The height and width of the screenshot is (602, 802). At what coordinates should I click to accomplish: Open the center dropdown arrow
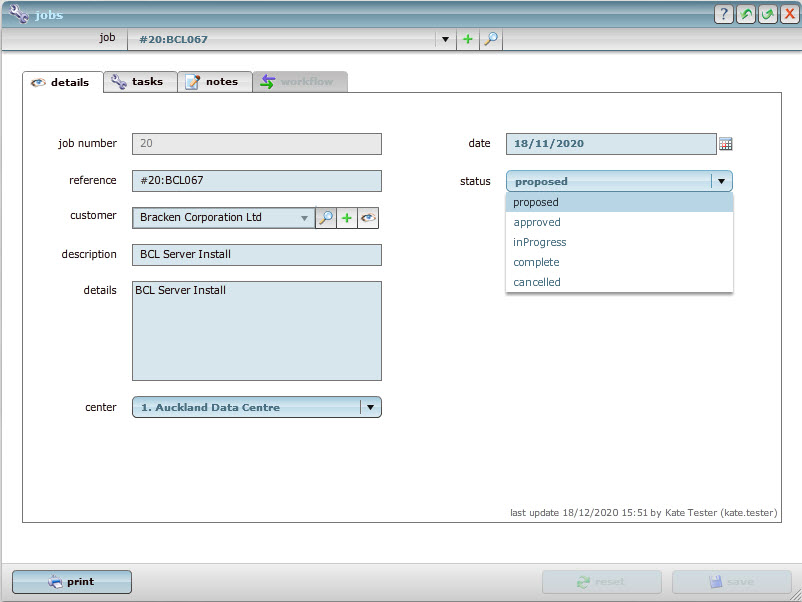click(370, 407)
